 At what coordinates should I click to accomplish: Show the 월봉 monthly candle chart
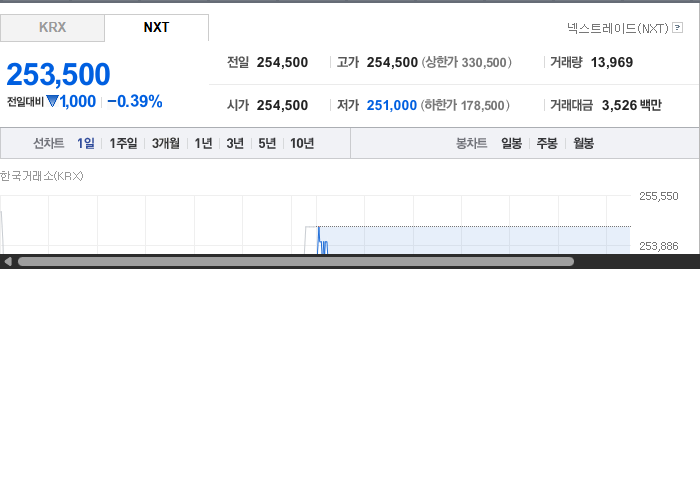coord(583,143)
